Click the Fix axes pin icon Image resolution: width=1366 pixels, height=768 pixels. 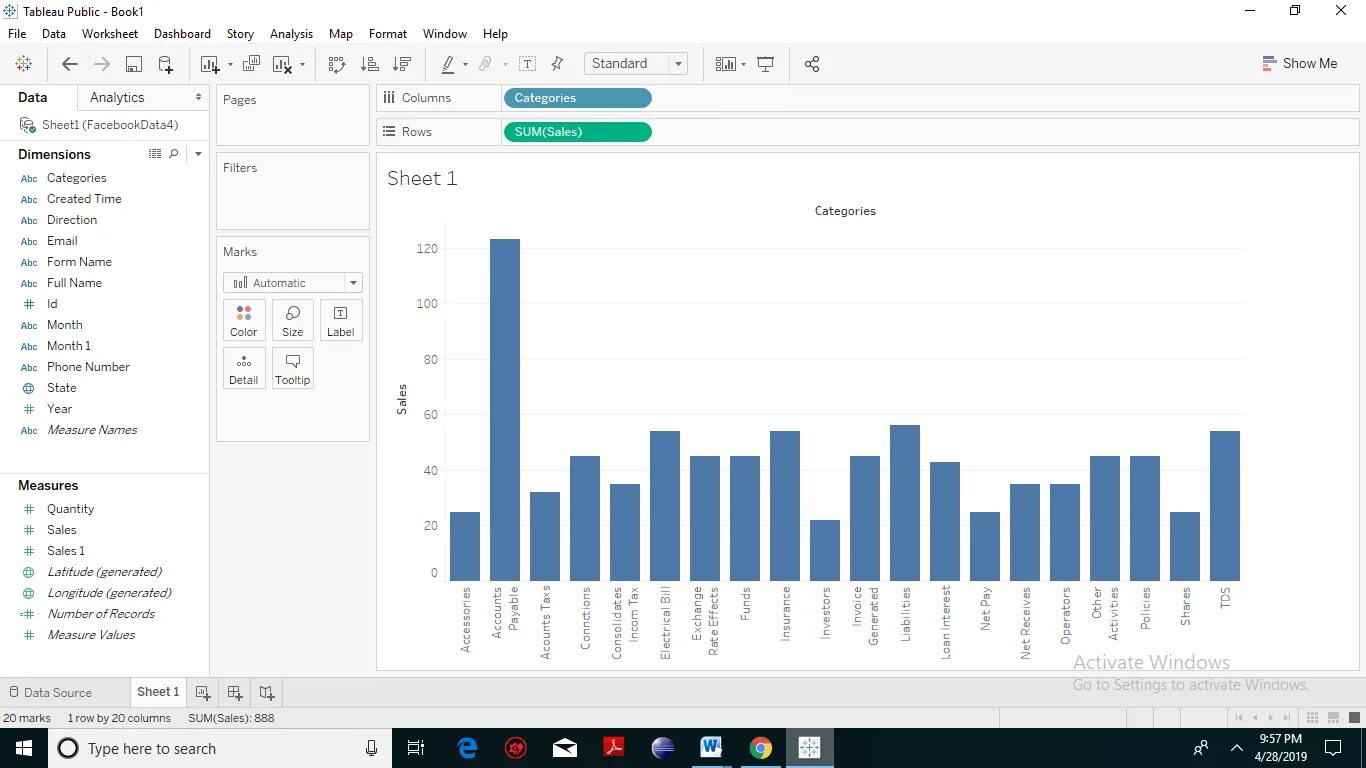558,64
